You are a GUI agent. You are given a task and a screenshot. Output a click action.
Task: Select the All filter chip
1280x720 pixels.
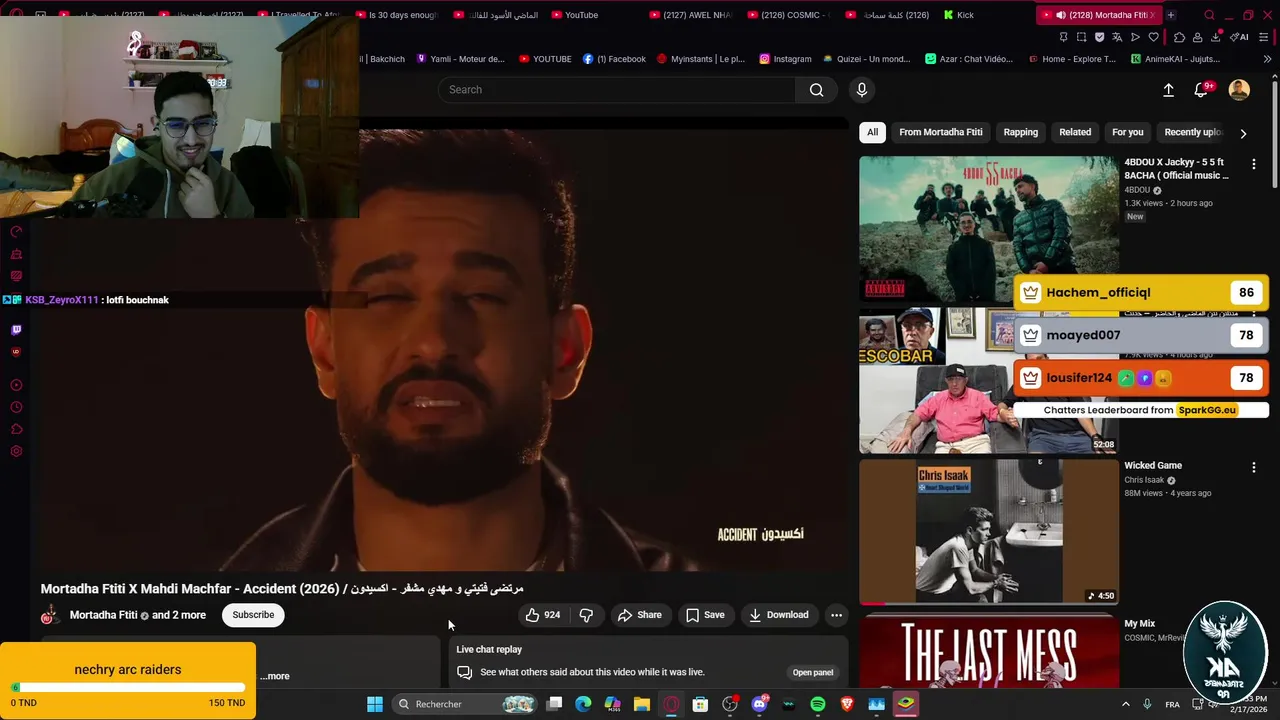coord(872,132)
